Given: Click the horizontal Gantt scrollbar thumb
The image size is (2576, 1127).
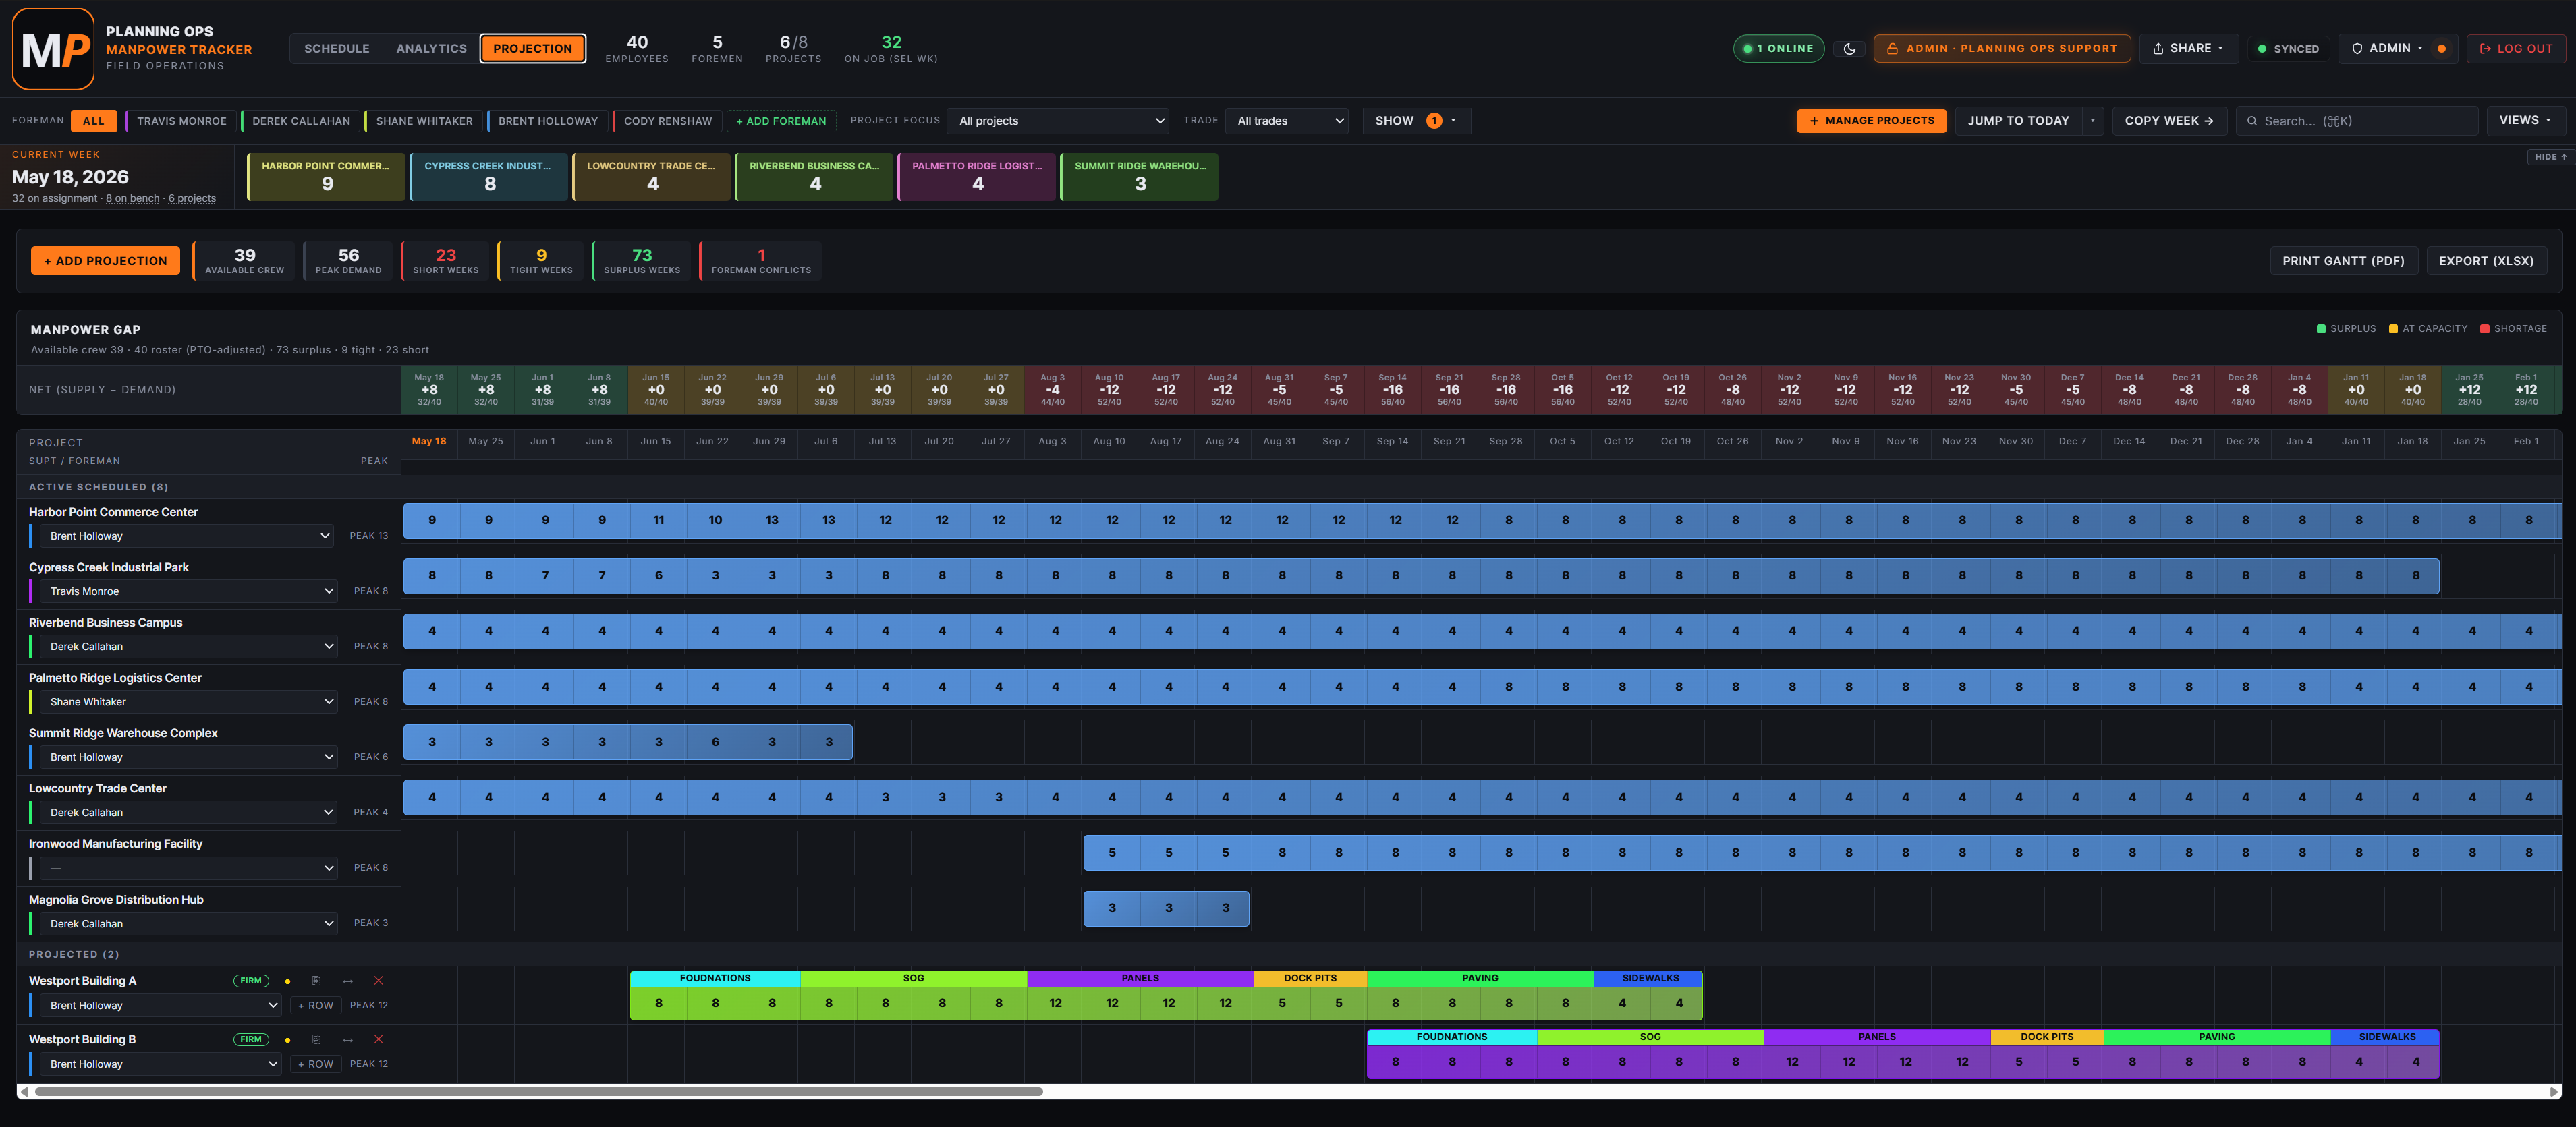Looking at the screenshot, I should pos(539,1092).
